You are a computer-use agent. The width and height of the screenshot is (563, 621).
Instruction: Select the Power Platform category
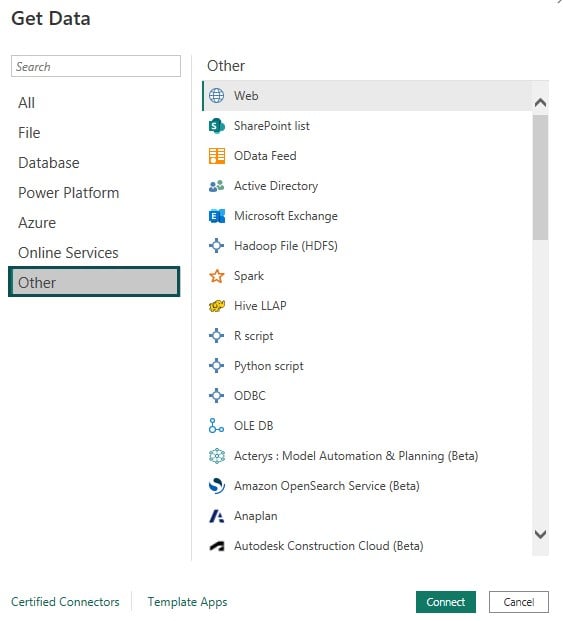pos(68,193)
